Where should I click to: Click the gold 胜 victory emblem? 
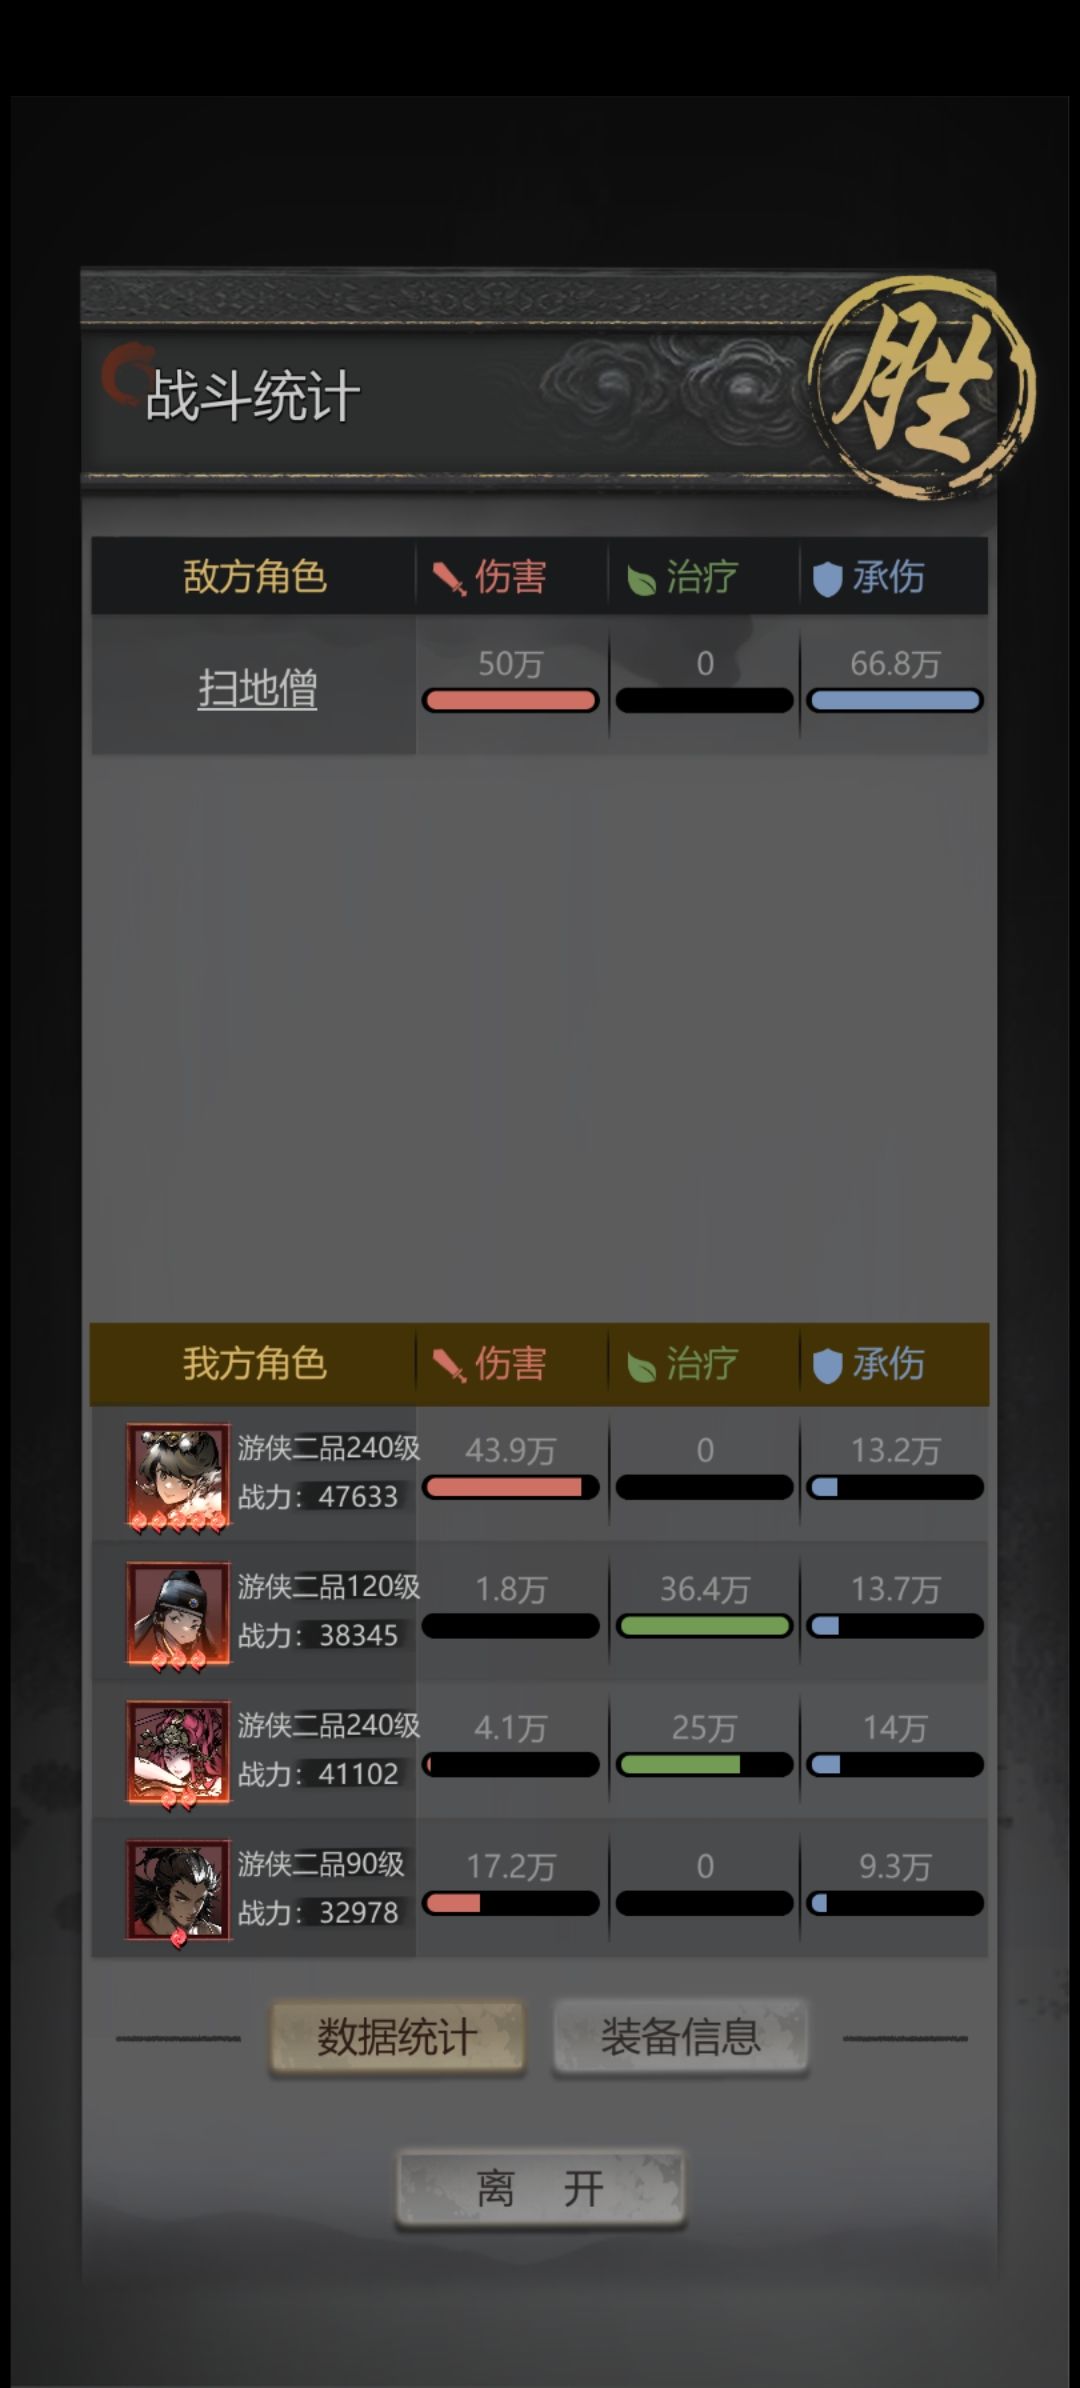pos(921,388)
